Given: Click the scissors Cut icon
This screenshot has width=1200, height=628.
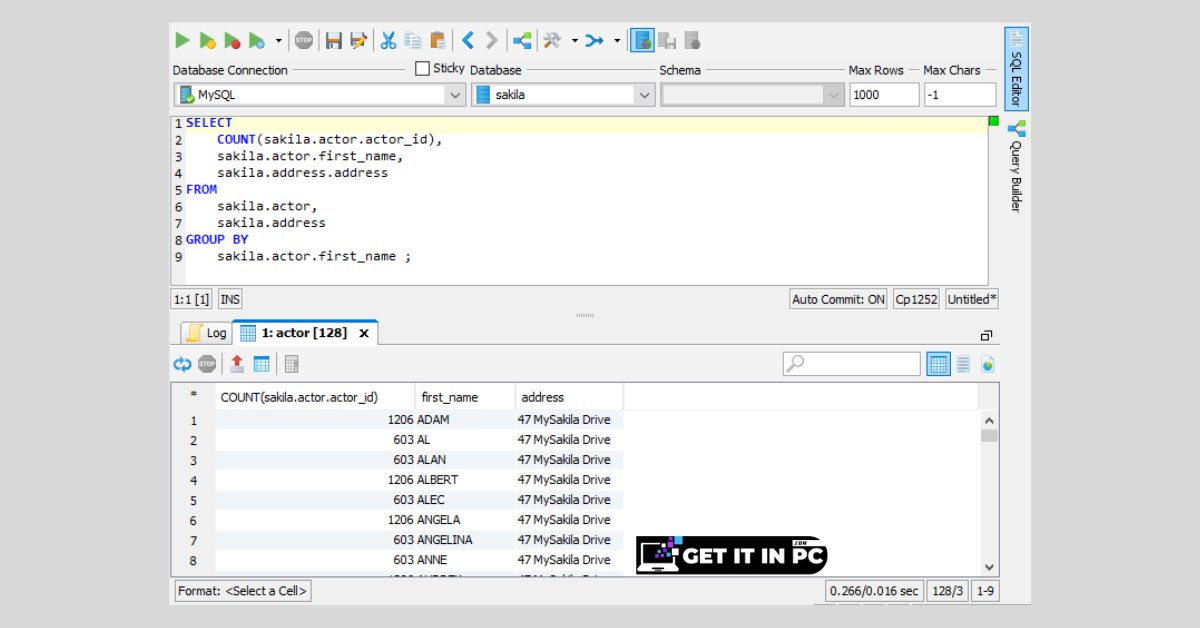Looking at the screenshot, I should [x=388, y=40].
